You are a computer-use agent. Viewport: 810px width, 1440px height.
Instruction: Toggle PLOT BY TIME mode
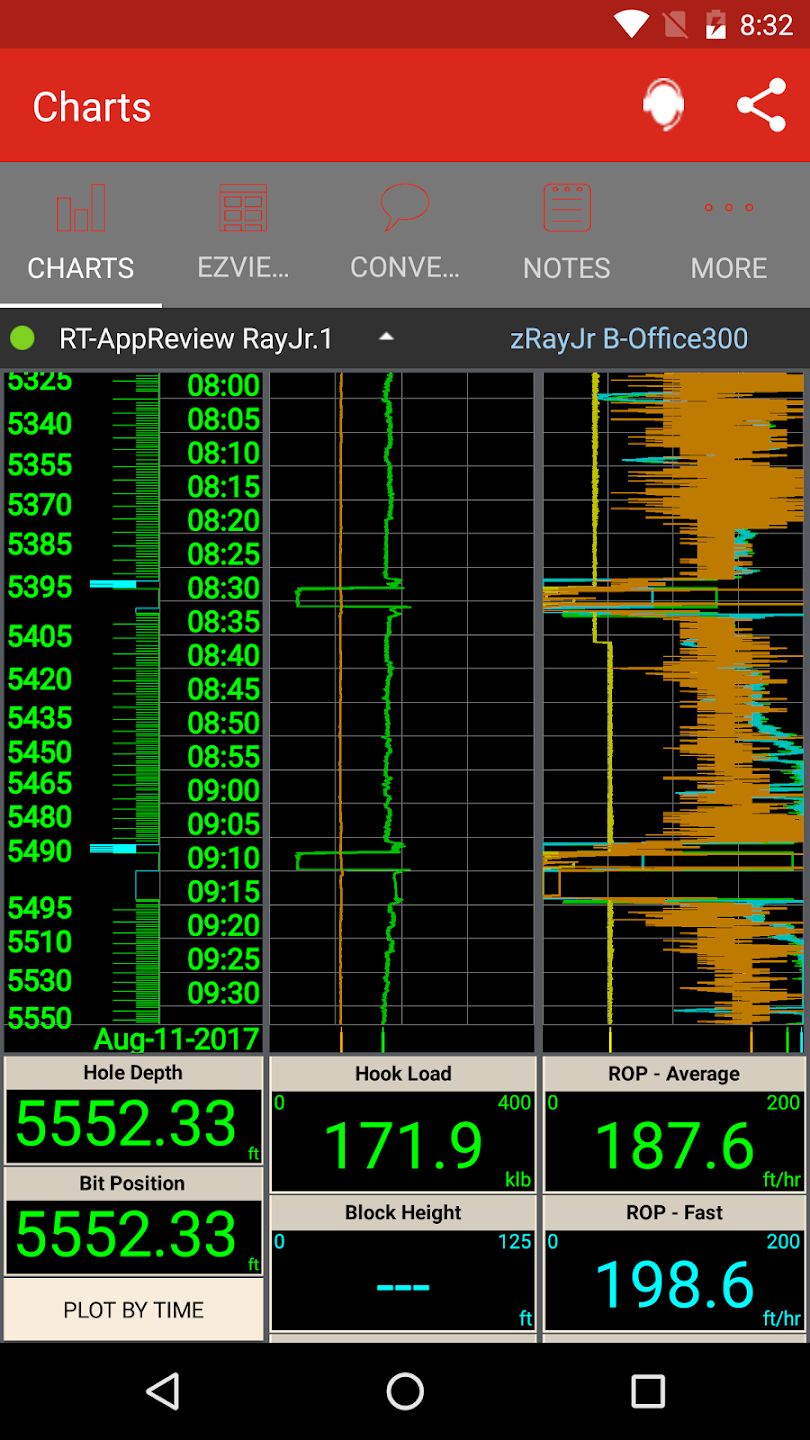[x=134, y=1310]
